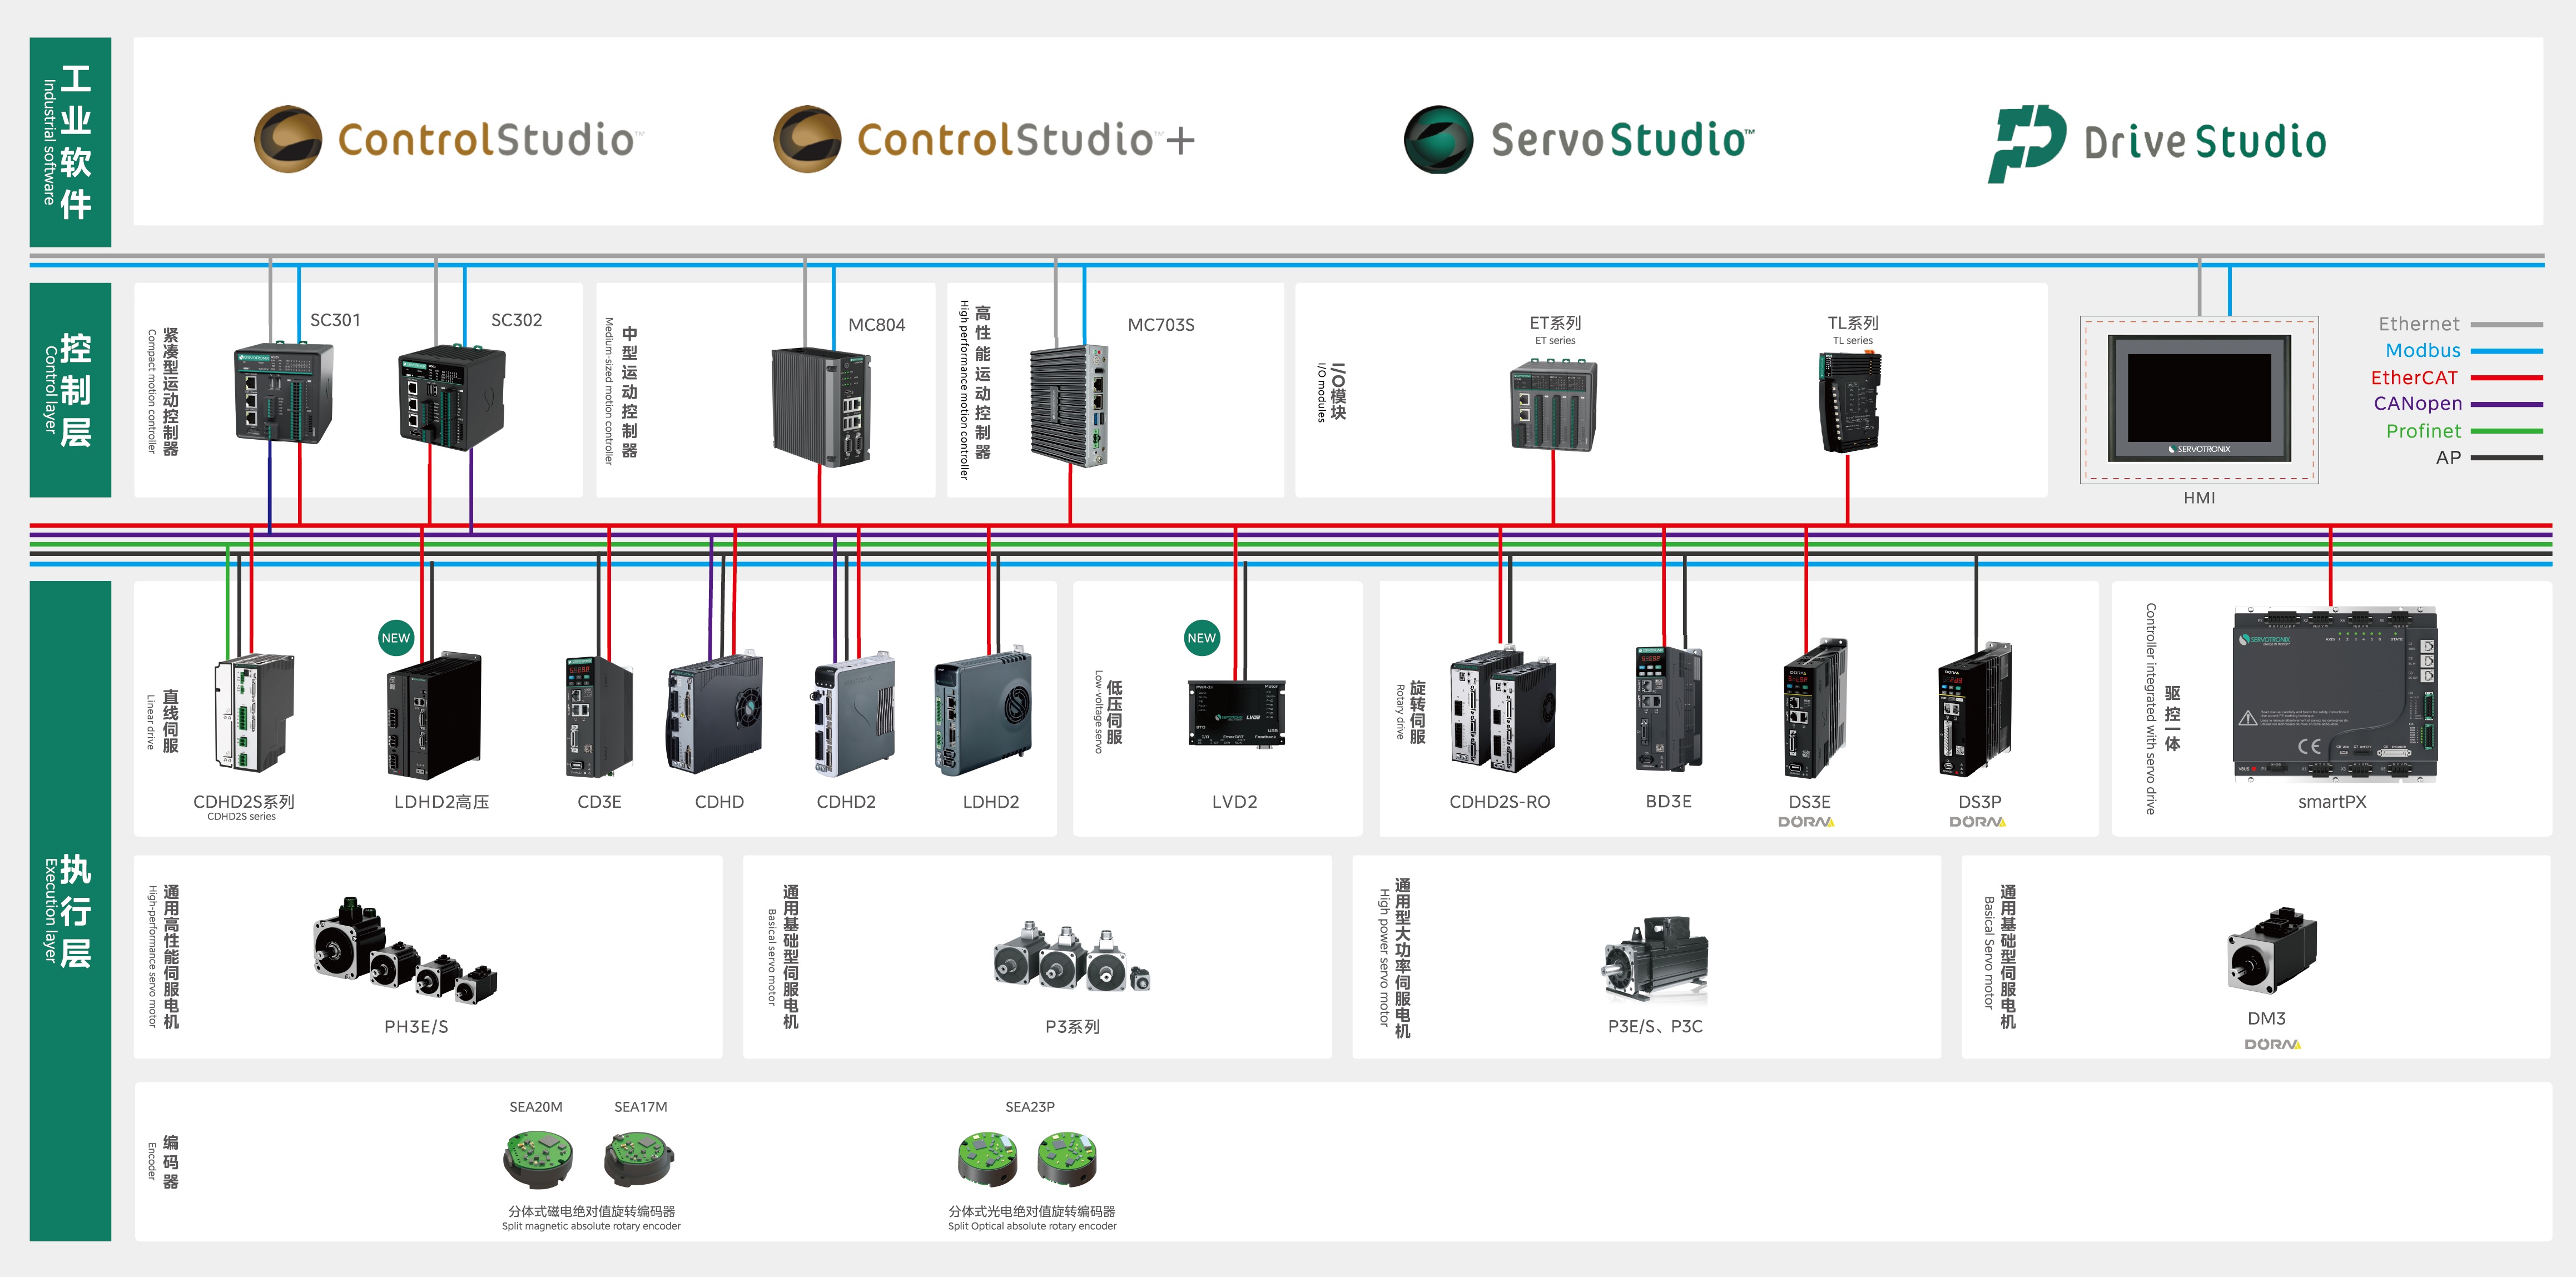Click the "ET系列" label
The image size is (2576, 1277).
[x=1555, y=323]
